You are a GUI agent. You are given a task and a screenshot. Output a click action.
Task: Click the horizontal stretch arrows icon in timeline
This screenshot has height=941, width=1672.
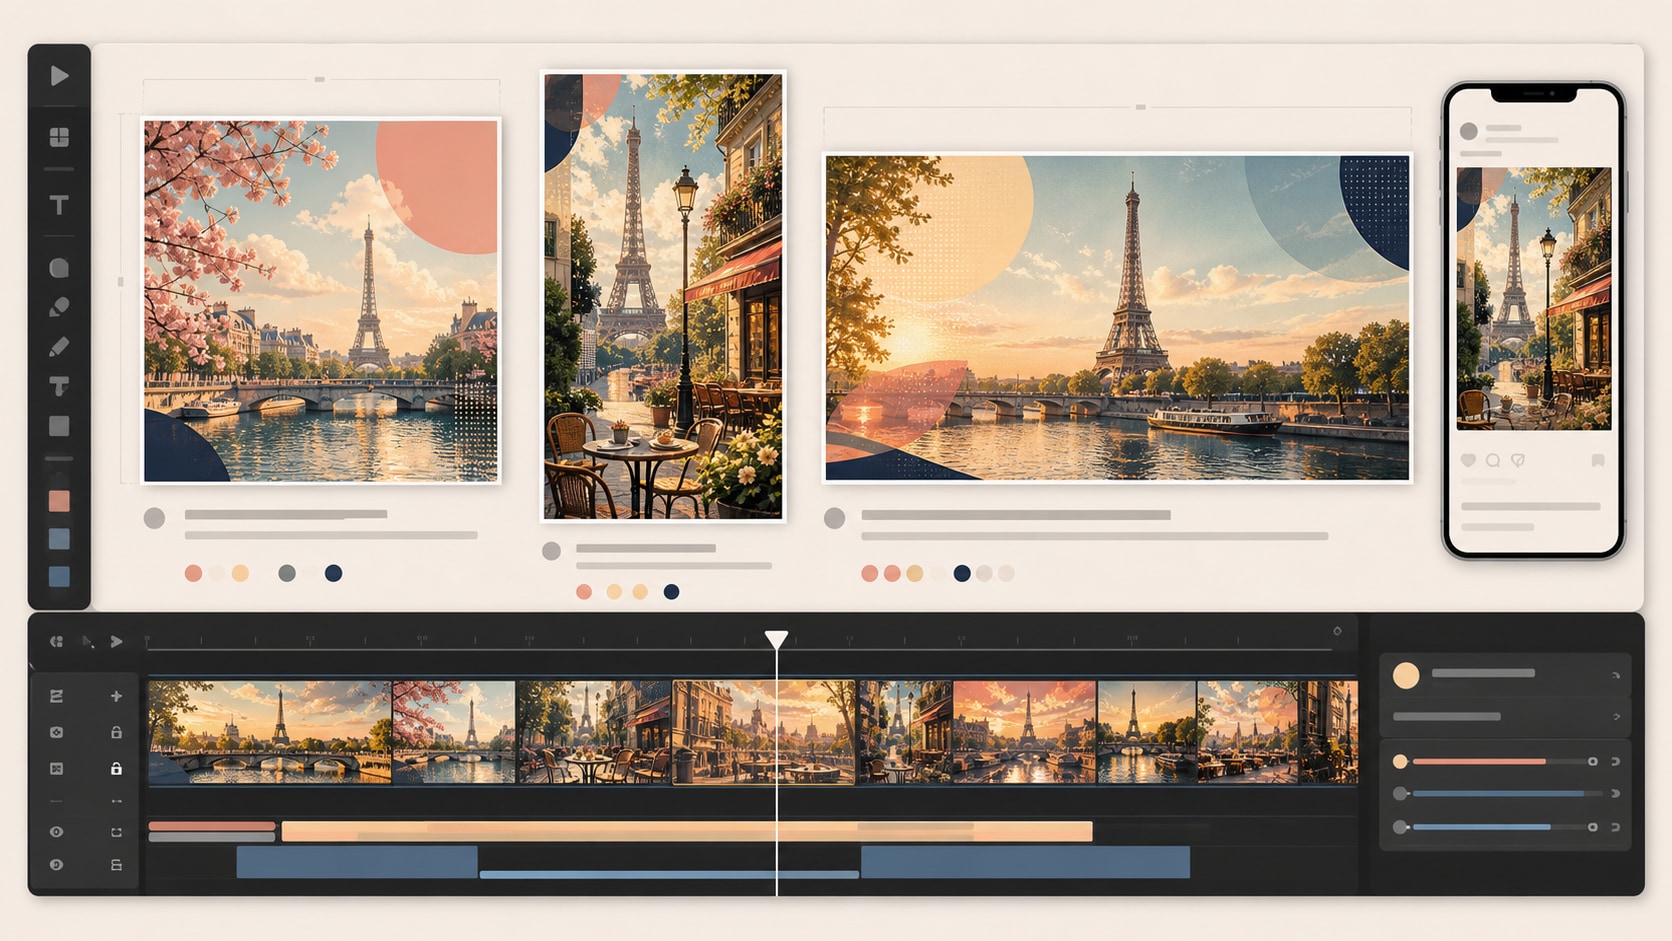[116, 801]
